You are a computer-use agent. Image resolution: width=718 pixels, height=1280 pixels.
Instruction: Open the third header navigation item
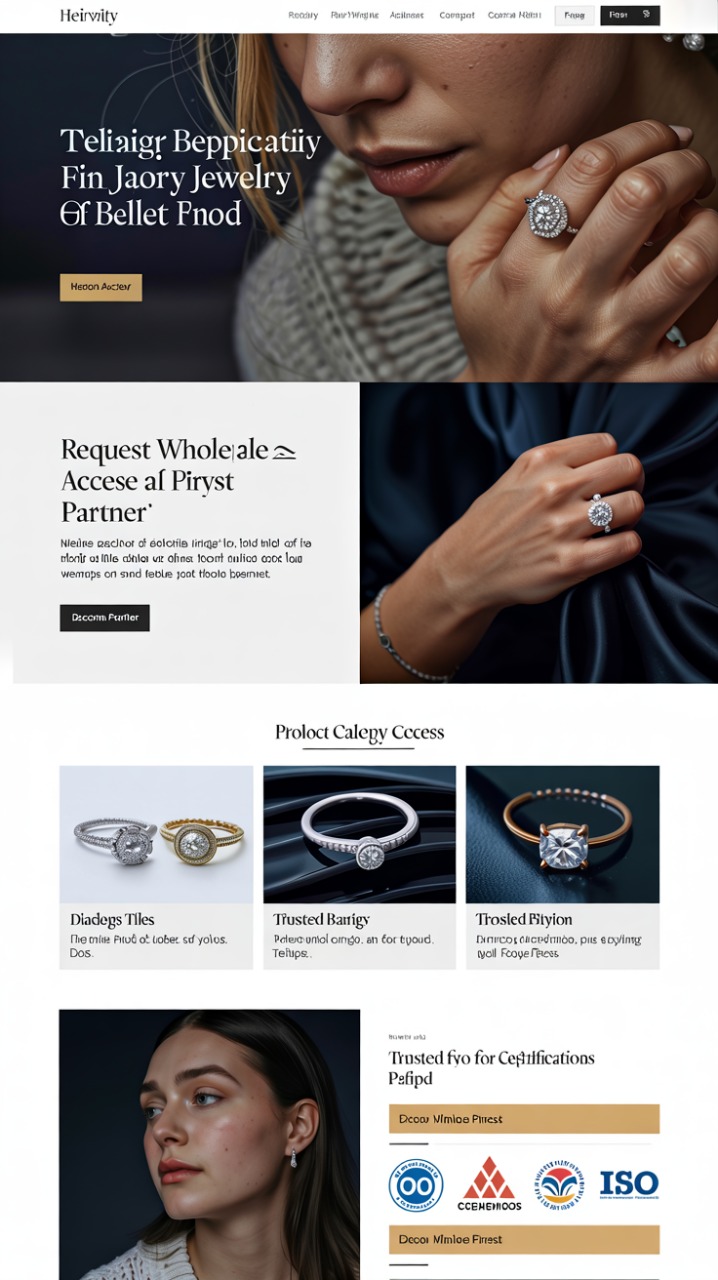tap(407, 15)
